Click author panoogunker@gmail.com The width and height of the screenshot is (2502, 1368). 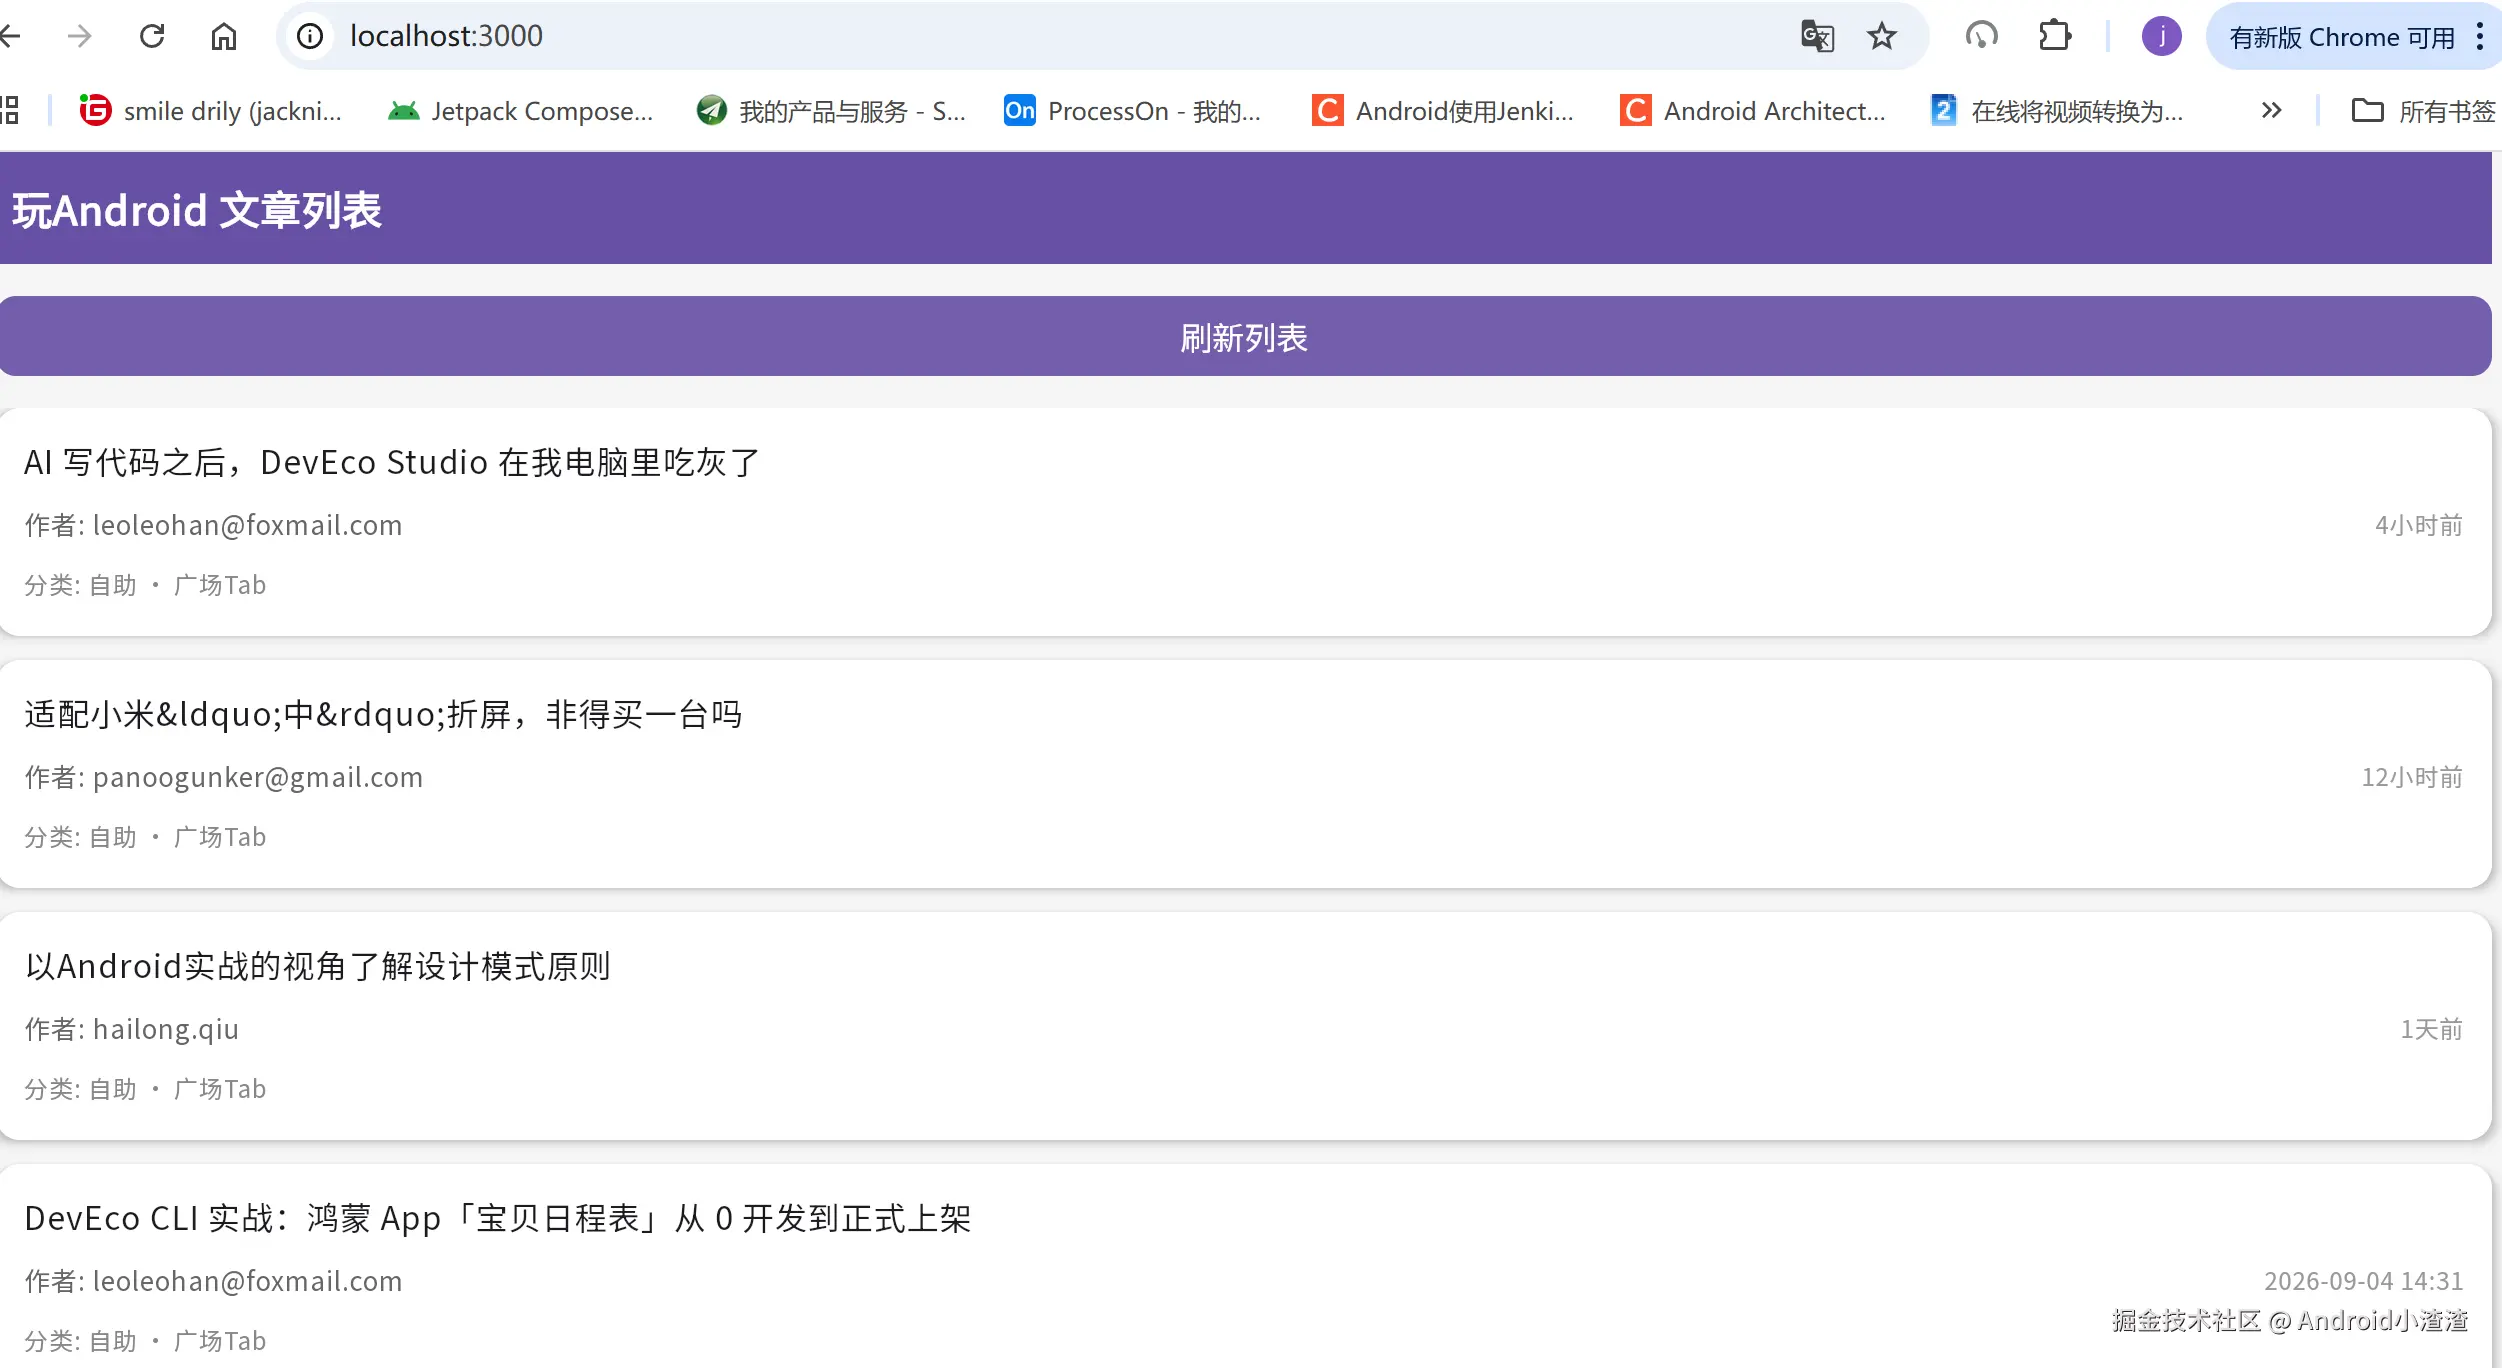pyautogui.click(x=258, y=777)
